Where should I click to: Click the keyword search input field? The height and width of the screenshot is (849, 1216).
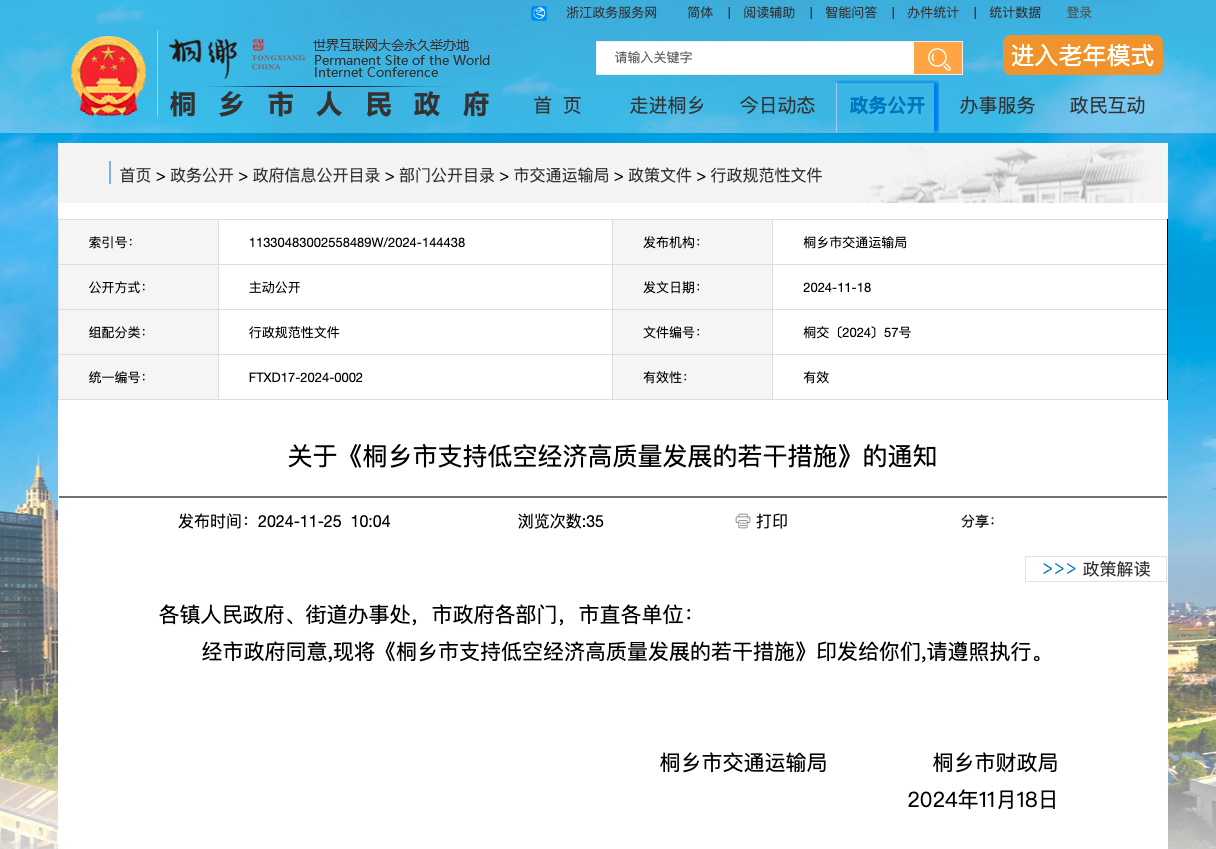click(x=754, y=58)
